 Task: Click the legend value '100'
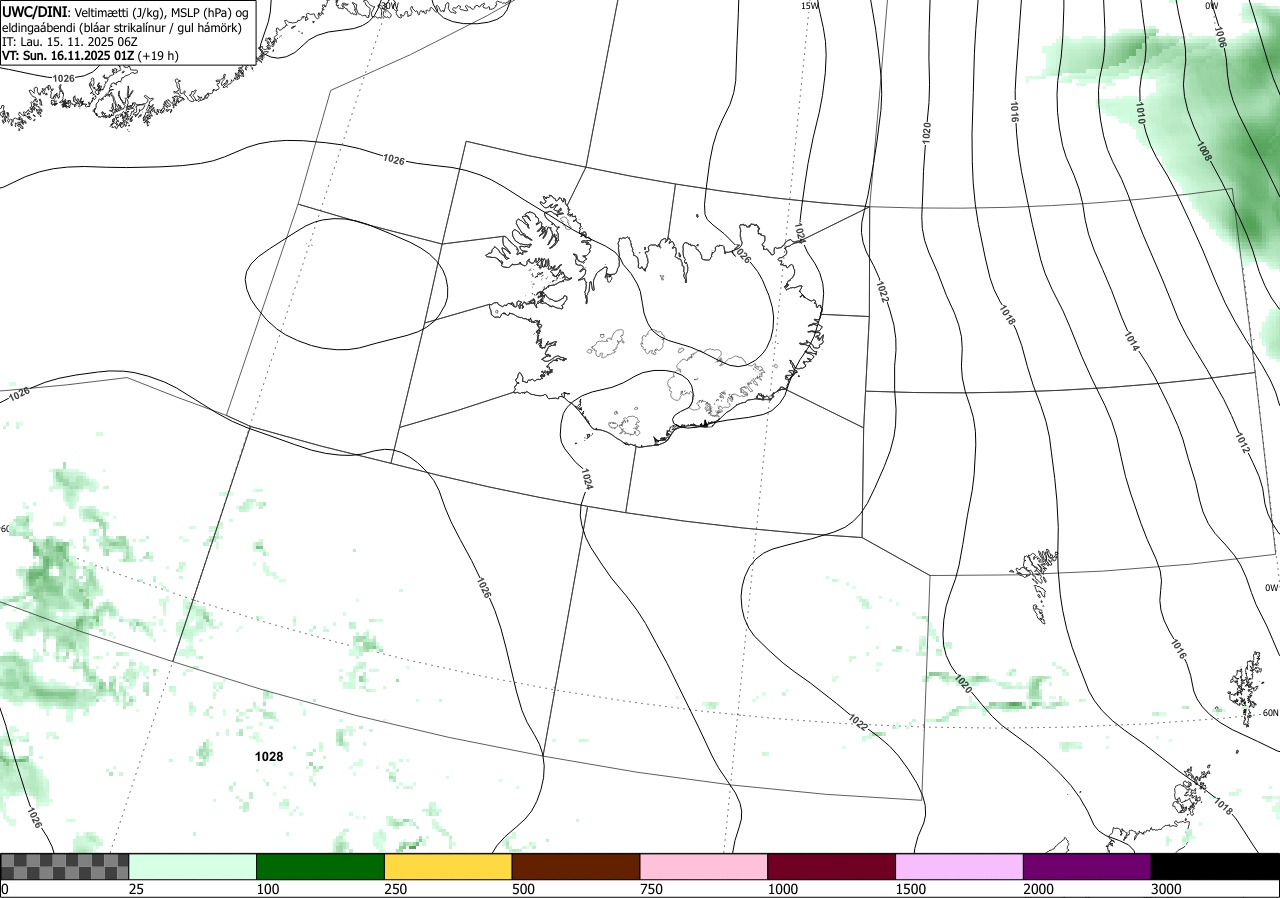[x=268, y=889]
